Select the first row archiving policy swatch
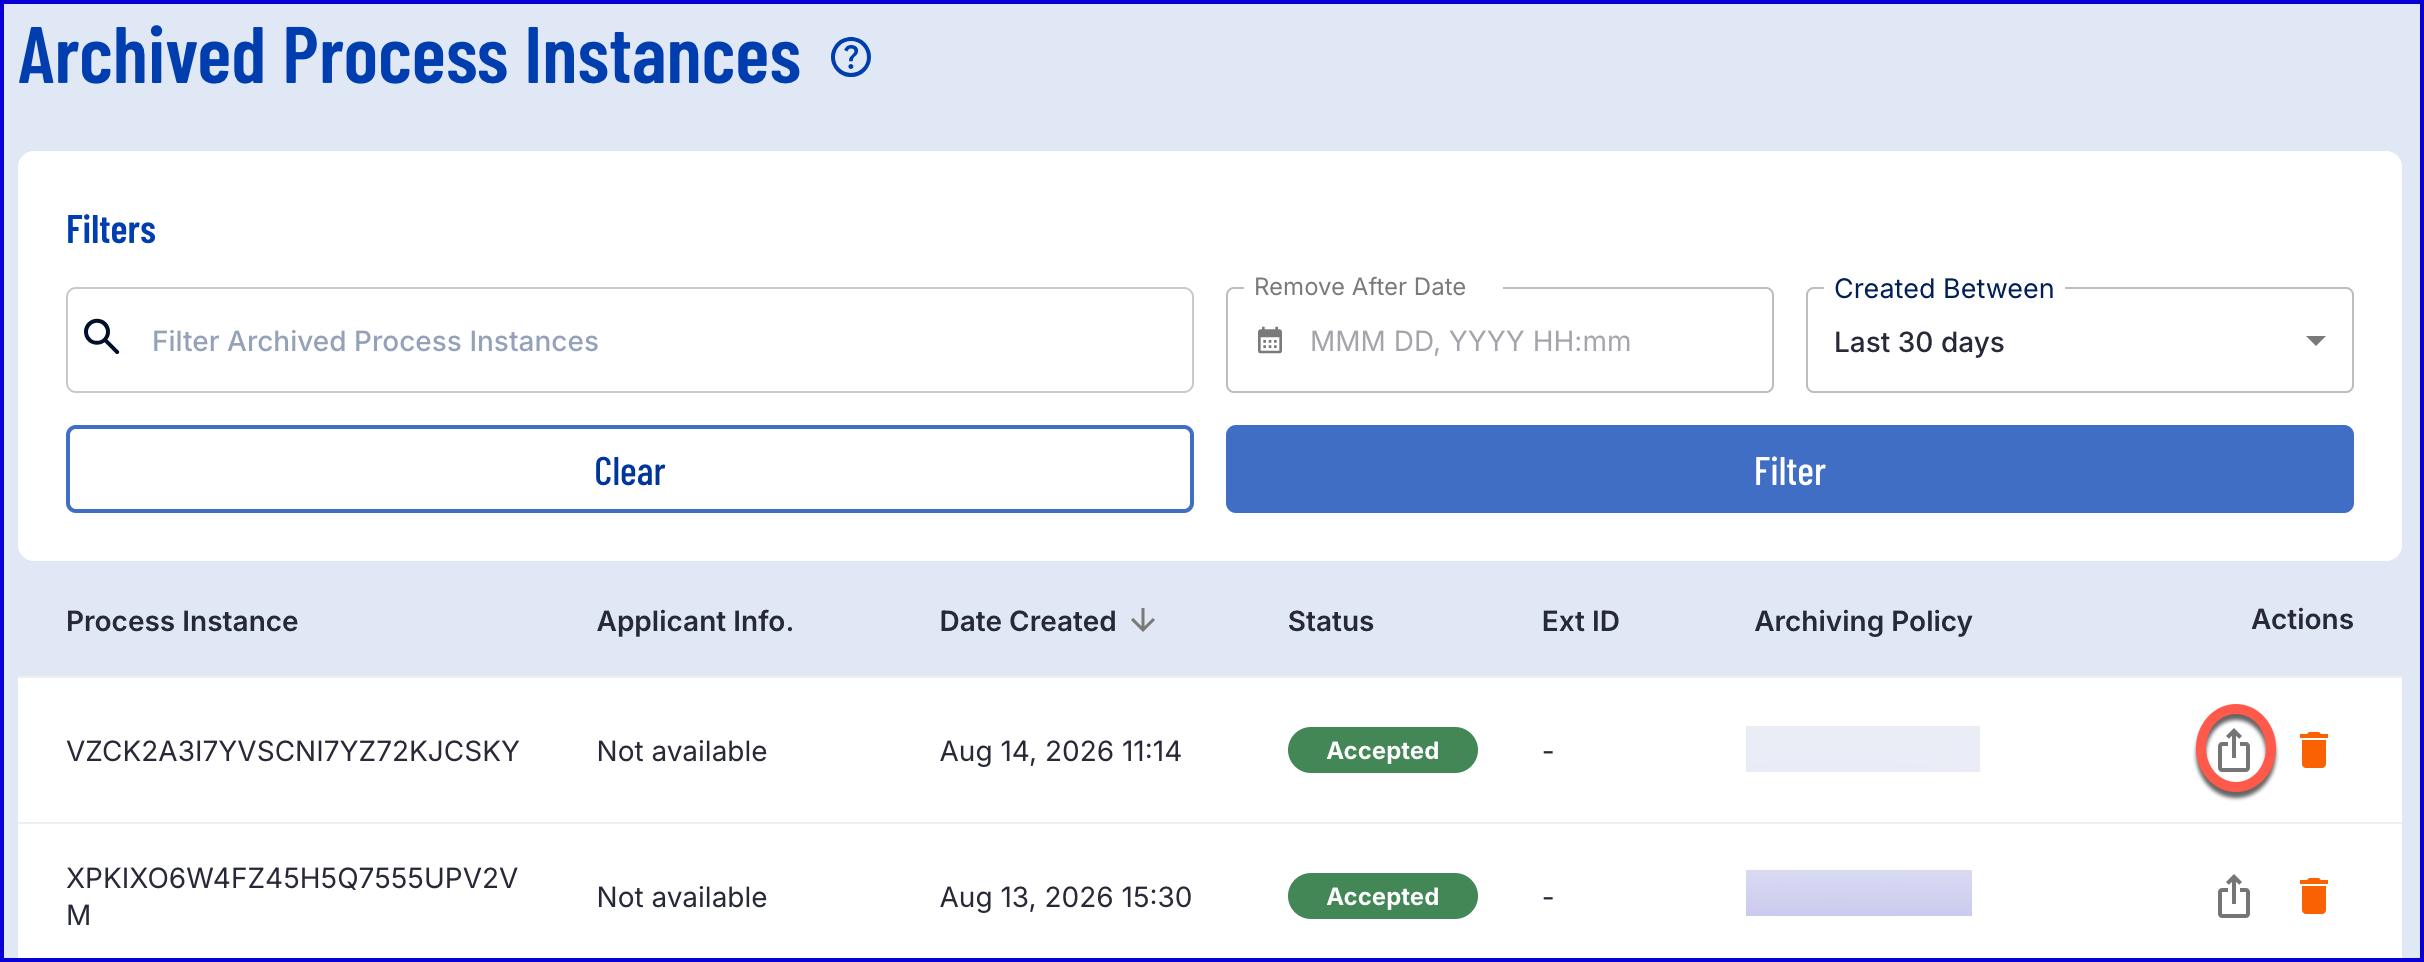 [1862, 749]
